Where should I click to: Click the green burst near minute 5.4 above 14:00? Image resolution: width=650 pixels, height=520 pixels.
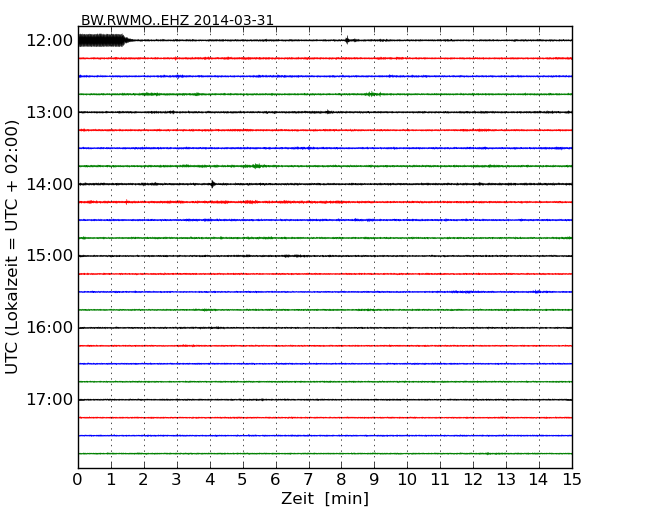(257, 166)
